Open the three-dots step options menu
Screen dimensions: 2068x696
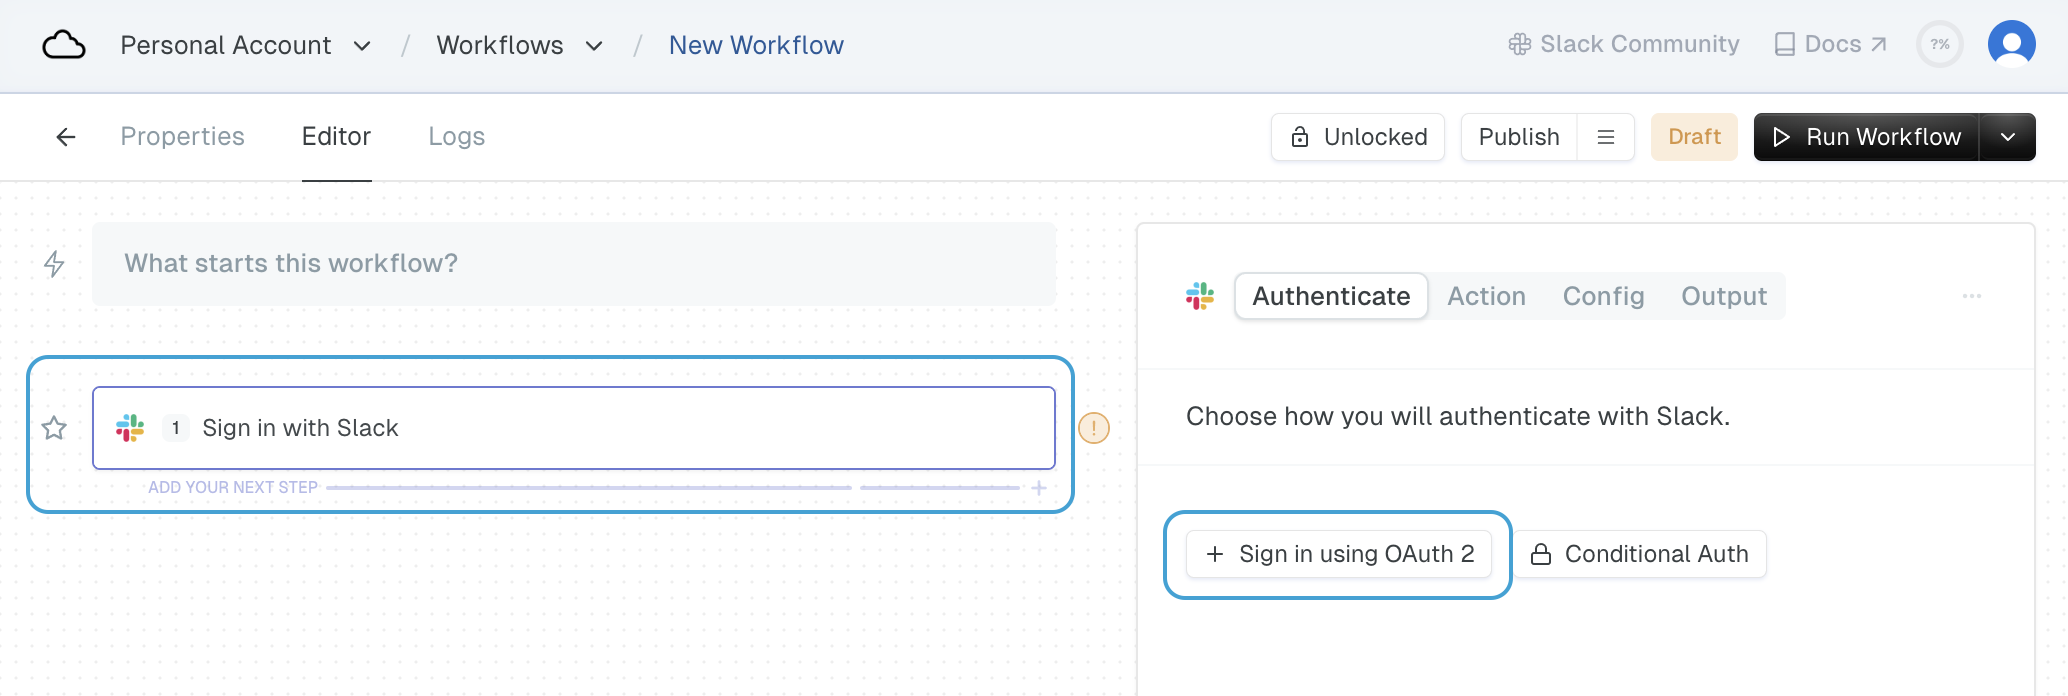[x=1971, y=296]
